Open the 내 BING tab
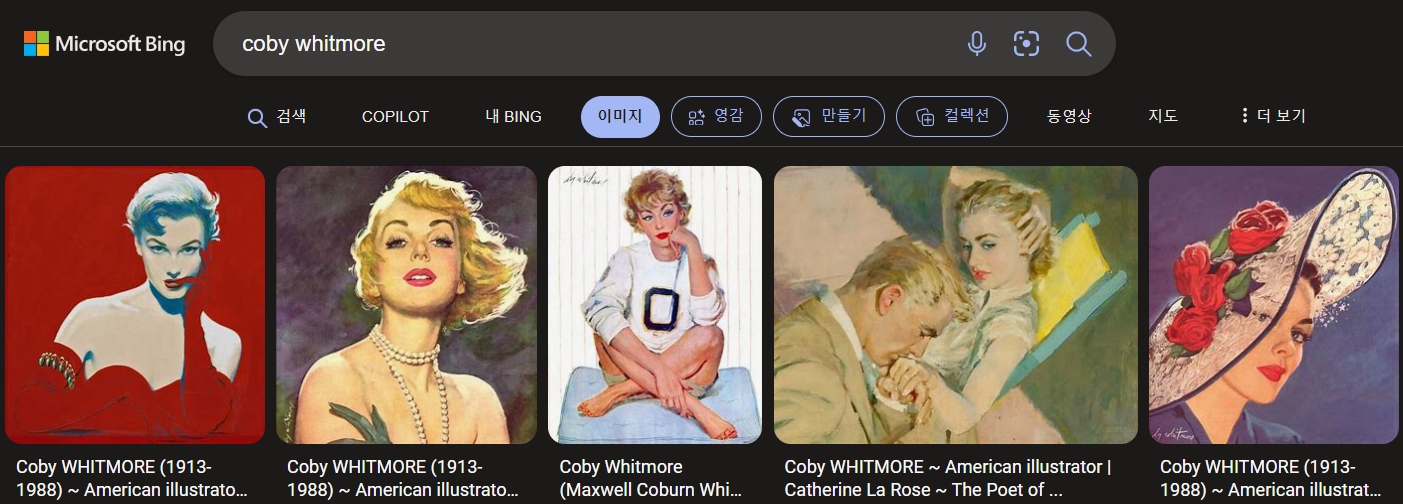This screenshot has width=1403, height=504. [513, 116]
